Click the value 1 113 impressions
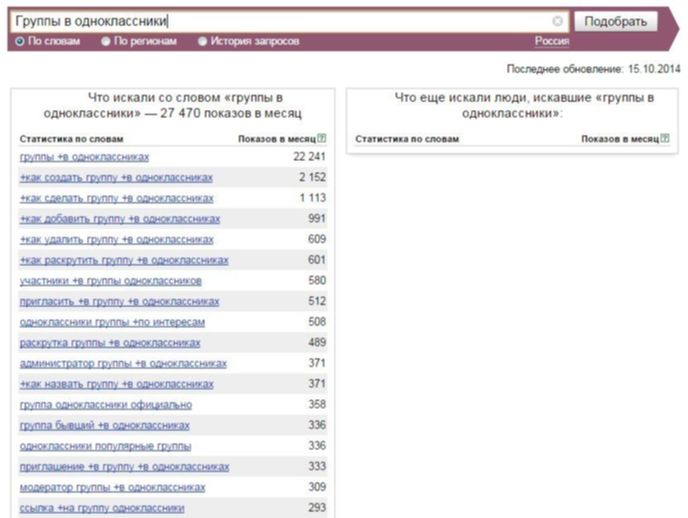This screenshot has width=688, height=518. (312, 198)
